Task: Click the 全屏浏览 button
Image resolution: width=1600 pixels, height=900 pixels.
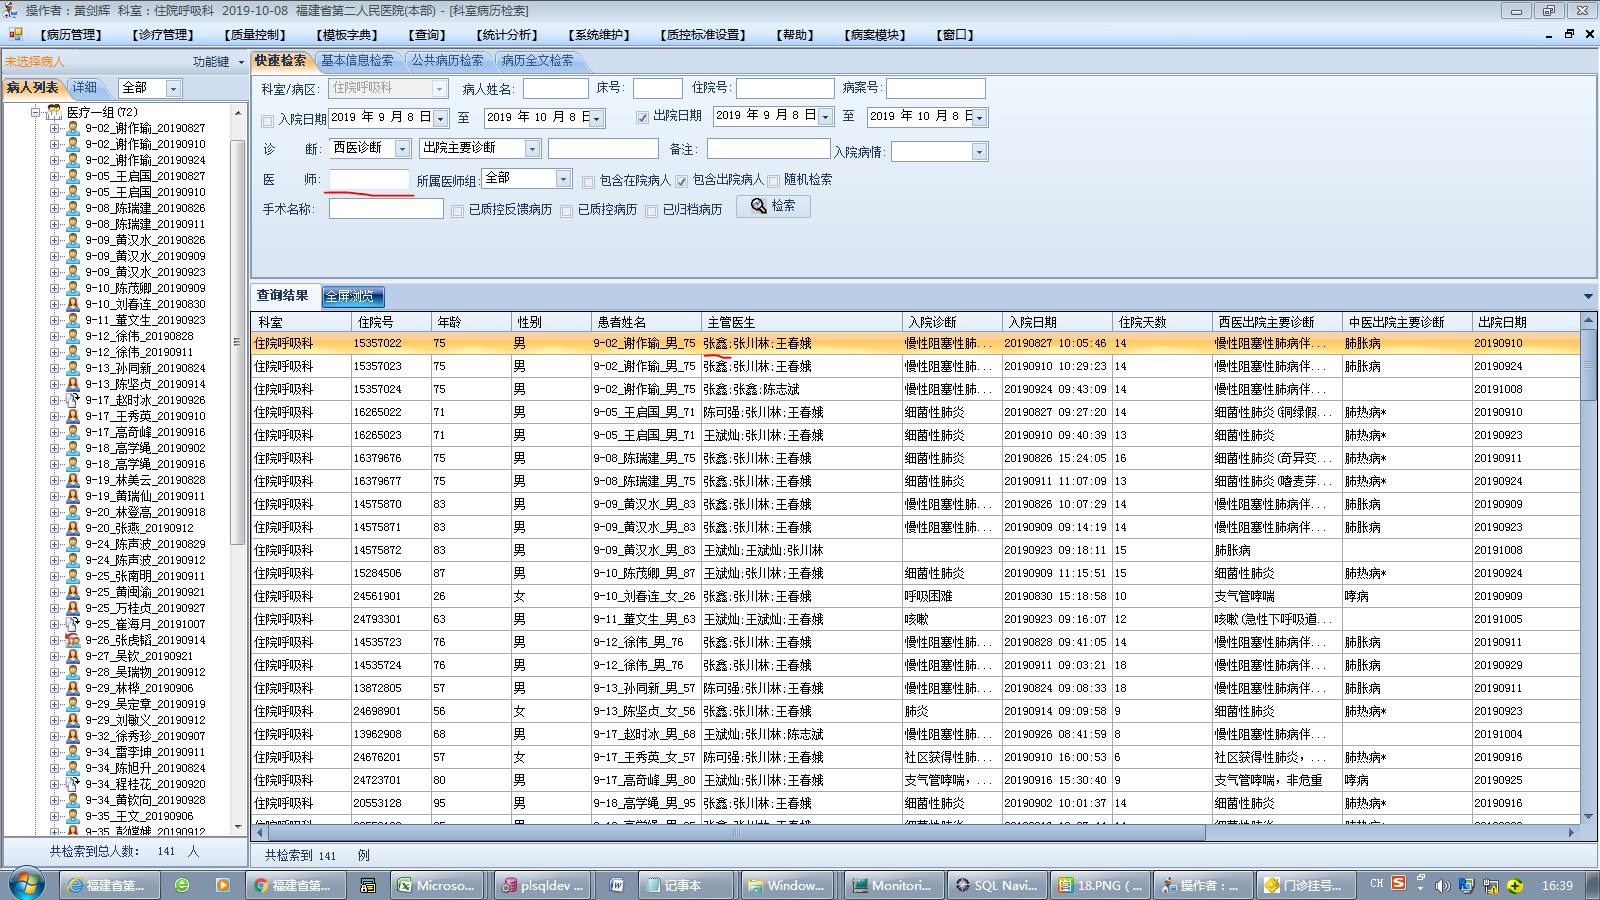Action: [352, 296]
